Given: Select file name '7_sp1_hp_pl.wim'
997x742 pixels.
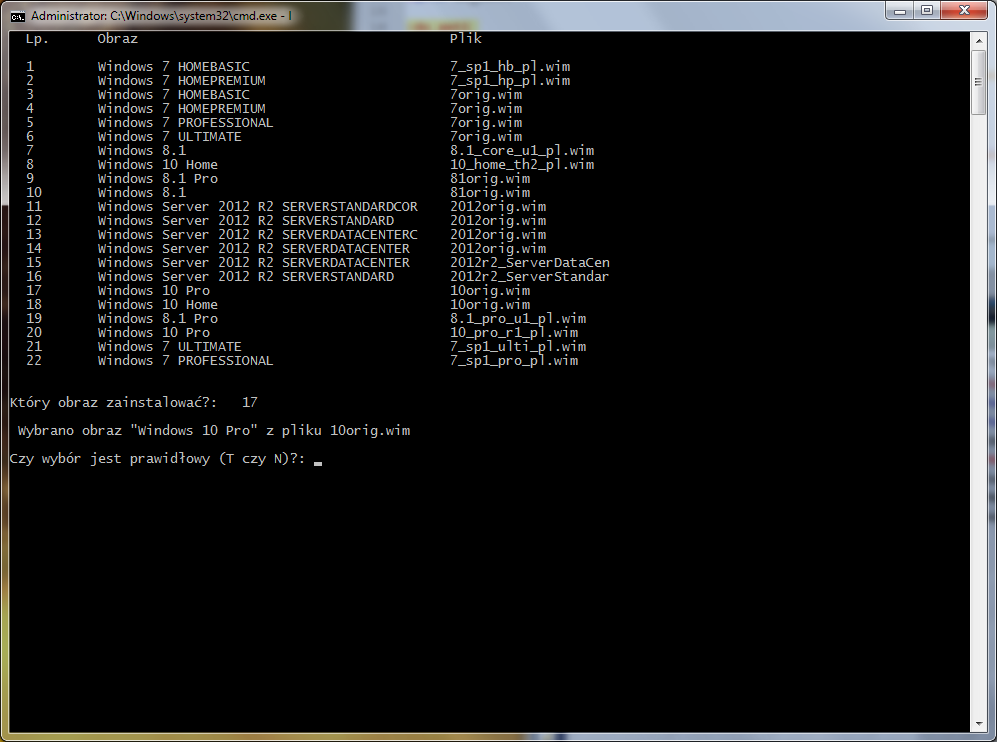Looking at the screenshot, I should 510,81.
